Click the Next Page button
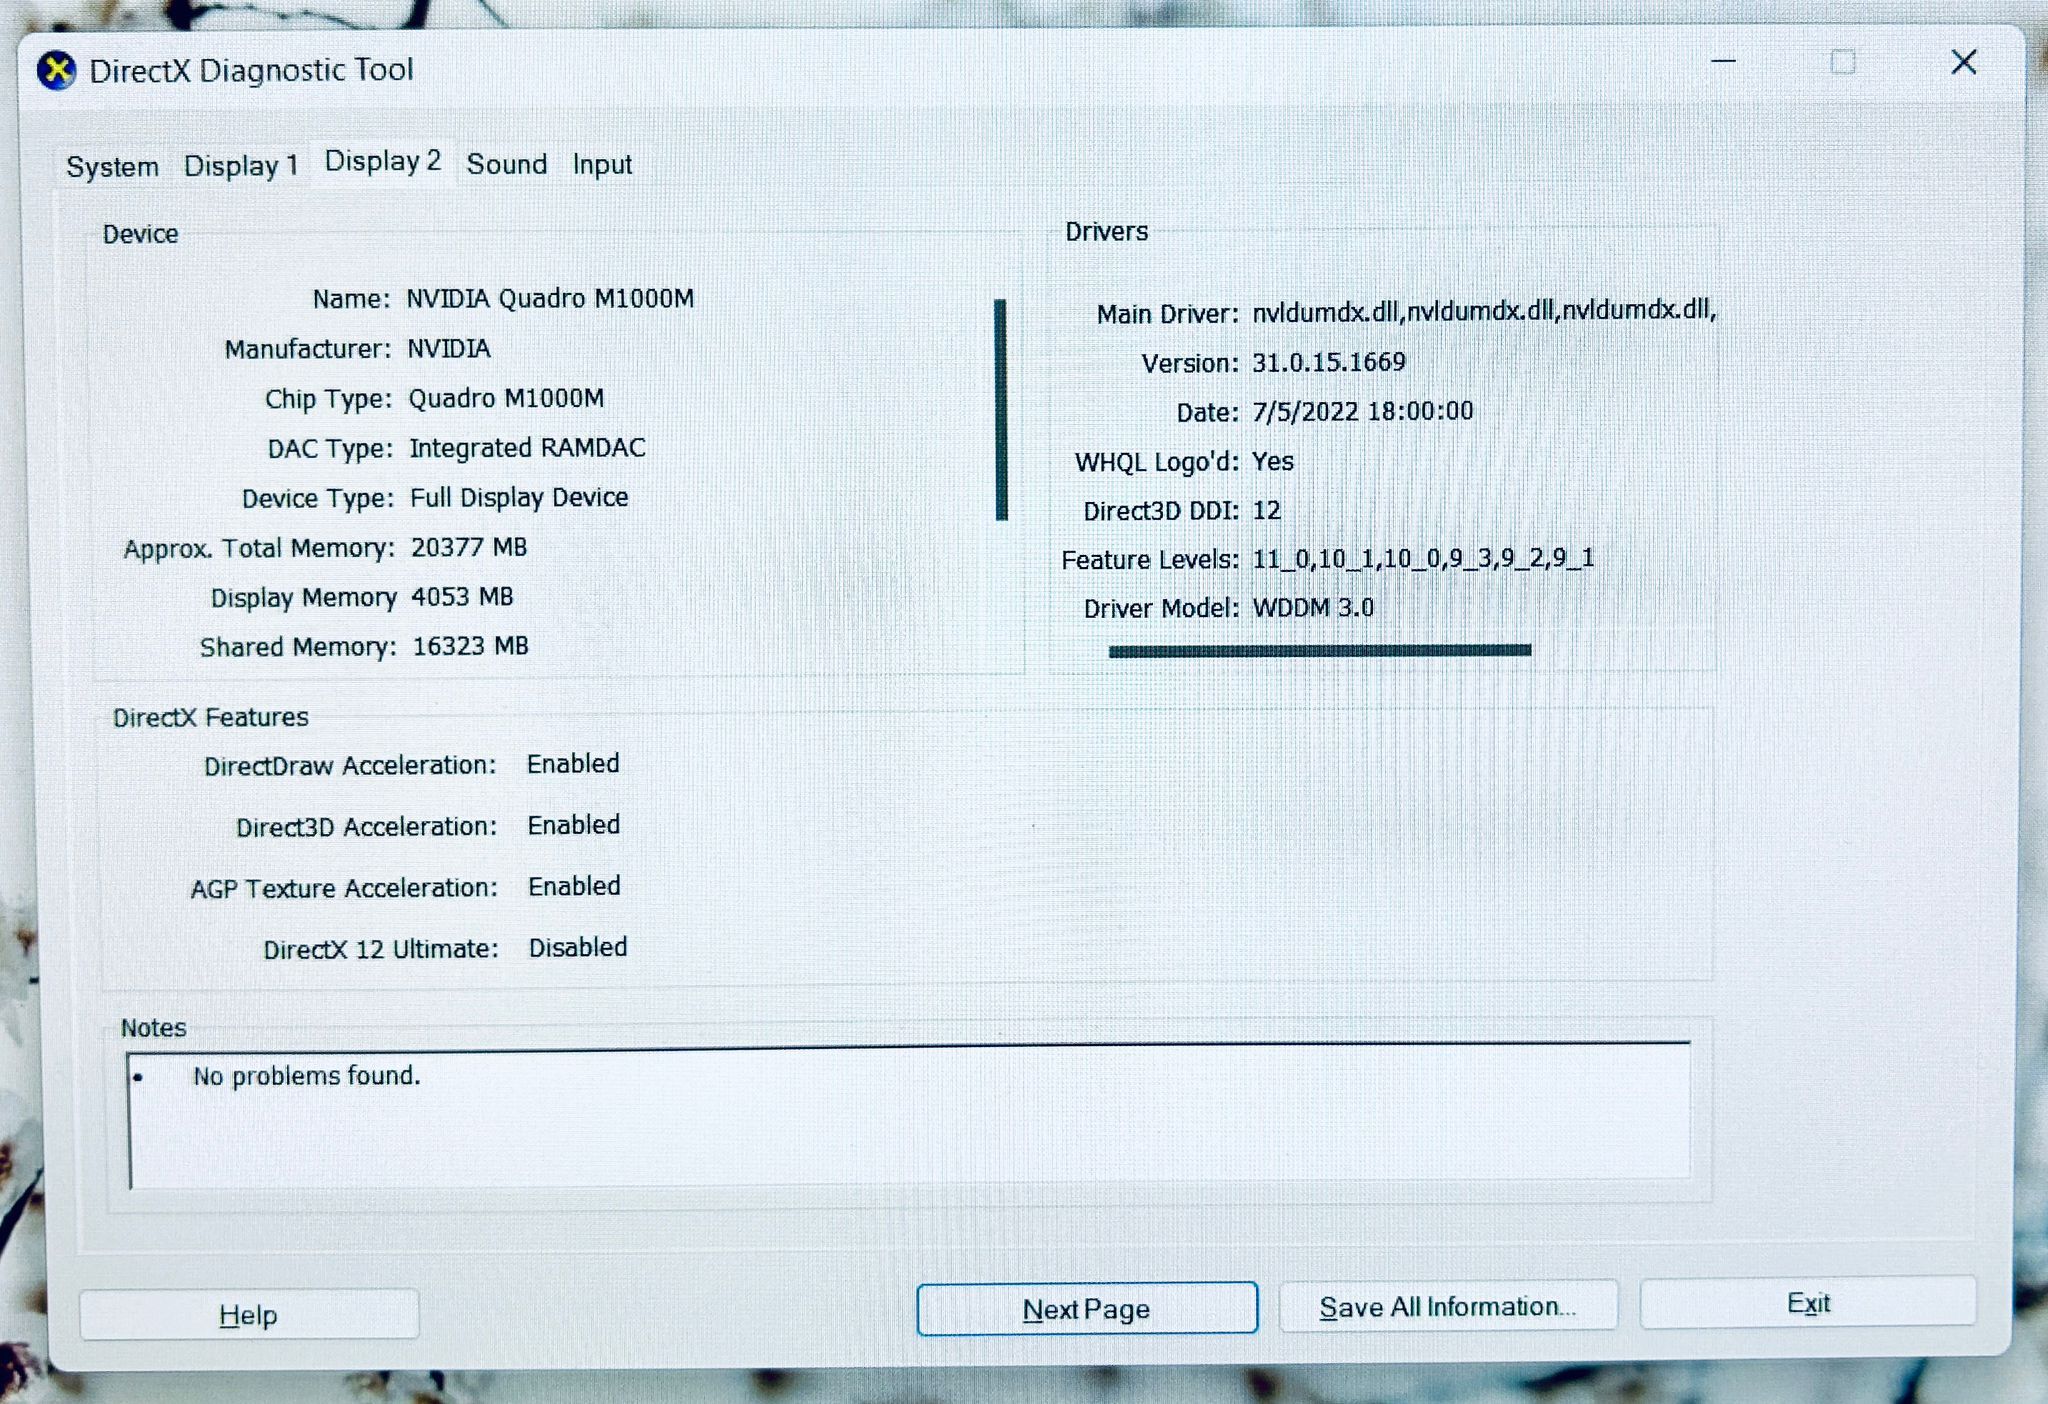The image size is (2048, 1404). 1086,1309
